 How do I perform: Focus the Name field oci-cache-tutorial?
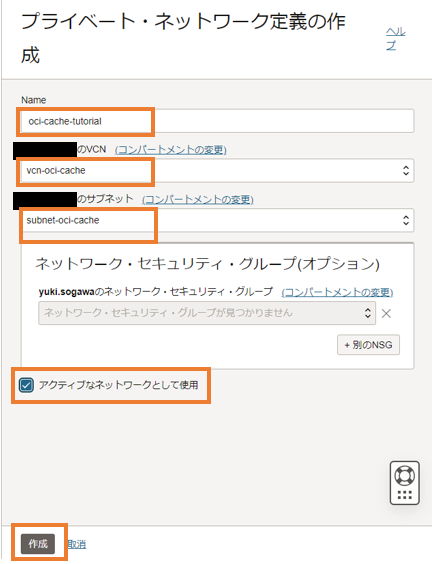tap(217, 121)
